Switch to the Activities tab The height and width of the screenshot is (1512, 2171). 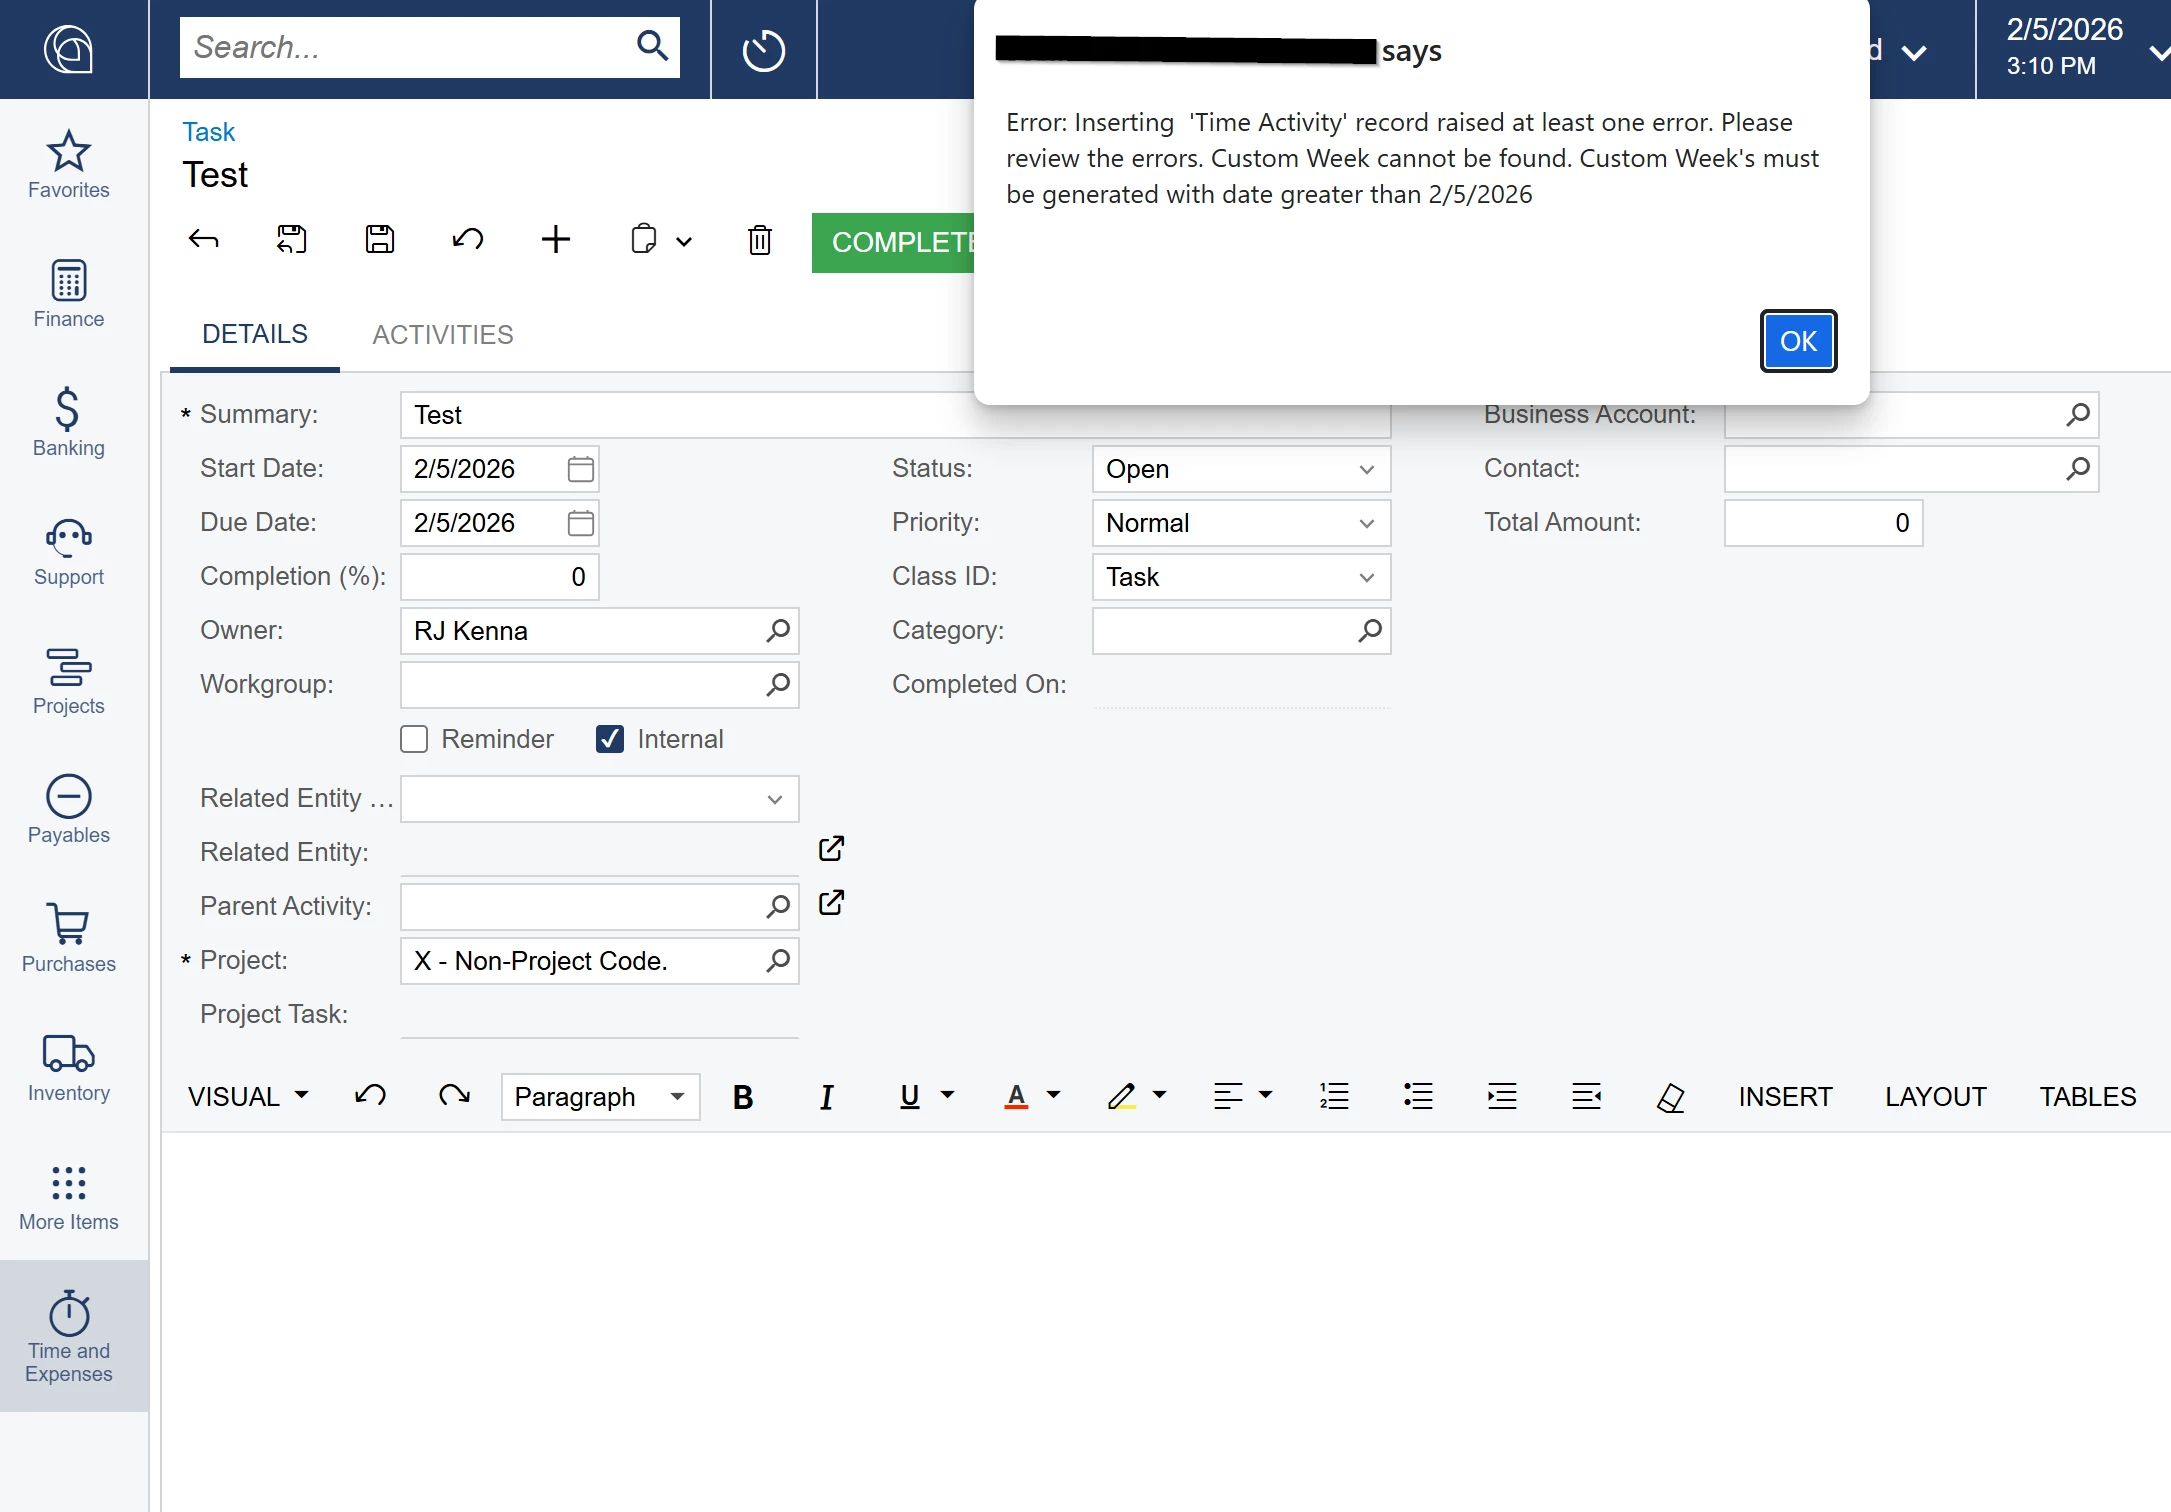[x=443, y=335]
